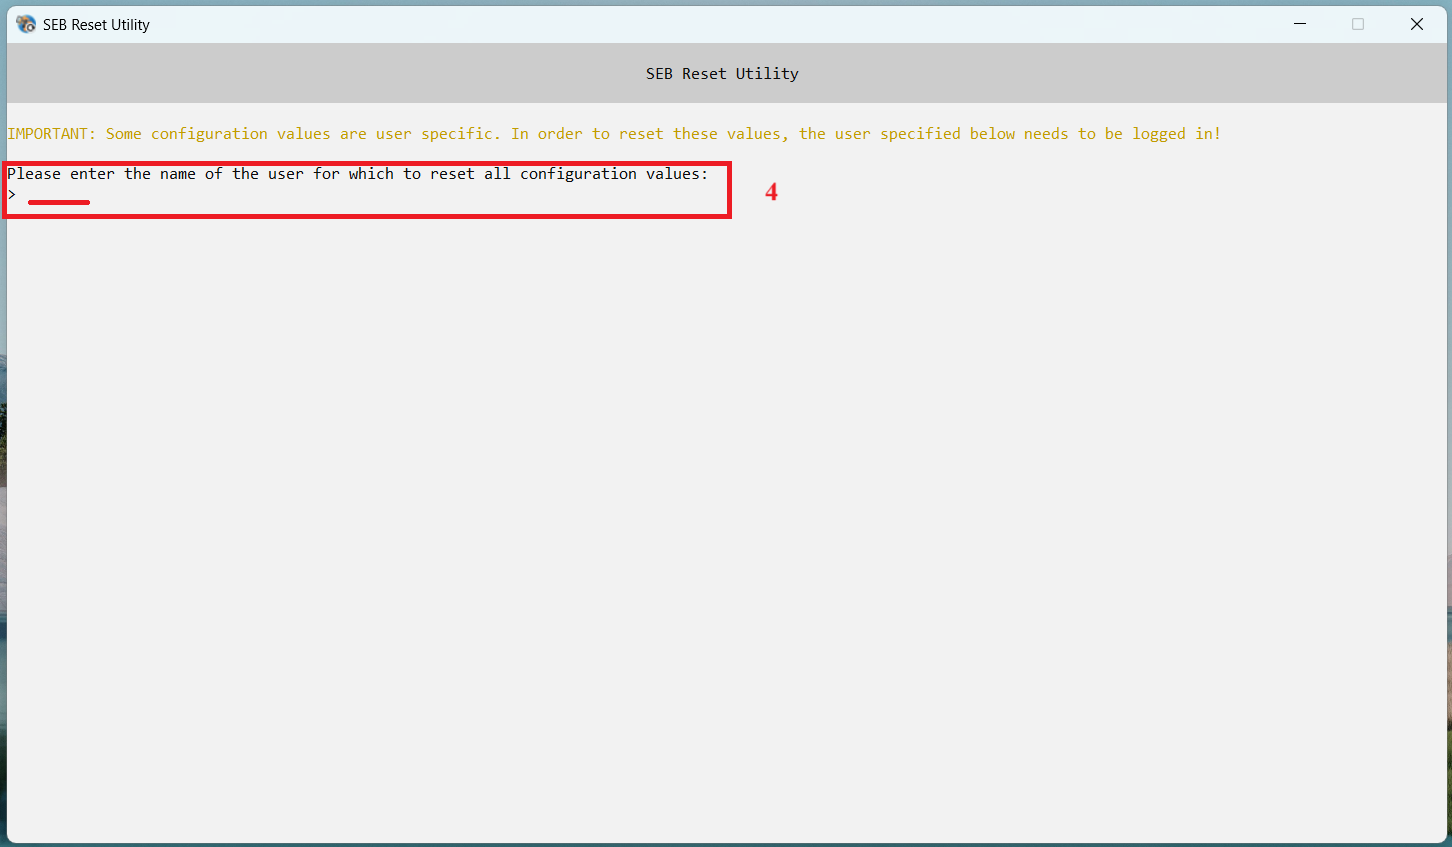Click the centered SEB Reset Utility header text
1452x847 pixels.
[722, 74]
